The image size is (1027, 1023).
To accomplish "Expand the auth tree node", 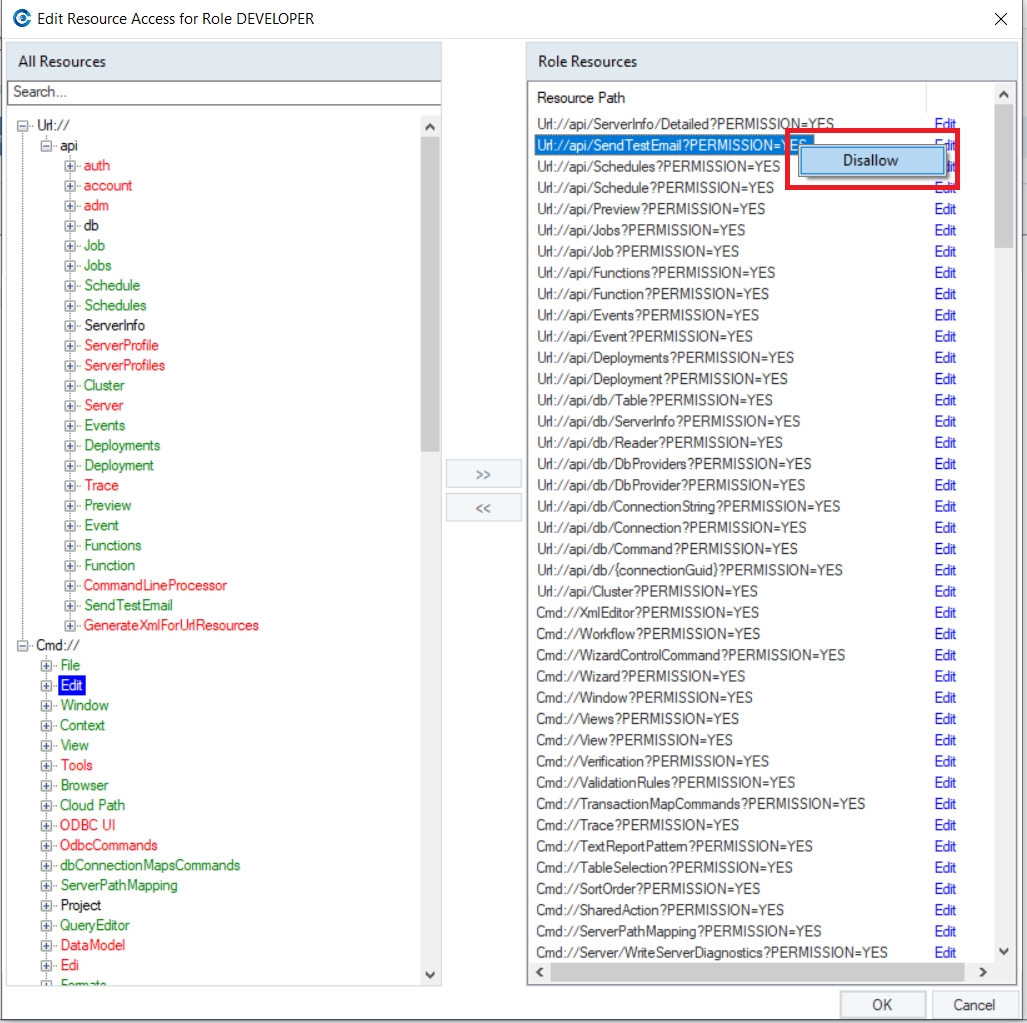I will [x=70, y=166].
